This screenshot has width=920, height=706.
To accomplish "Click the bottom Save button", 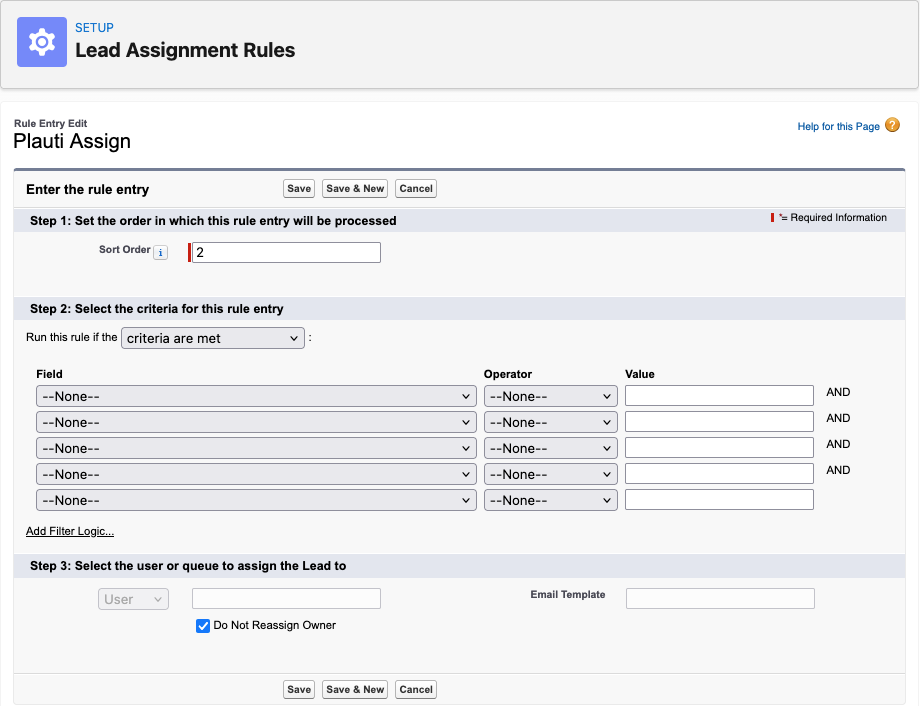I will [x=299, y=690].
